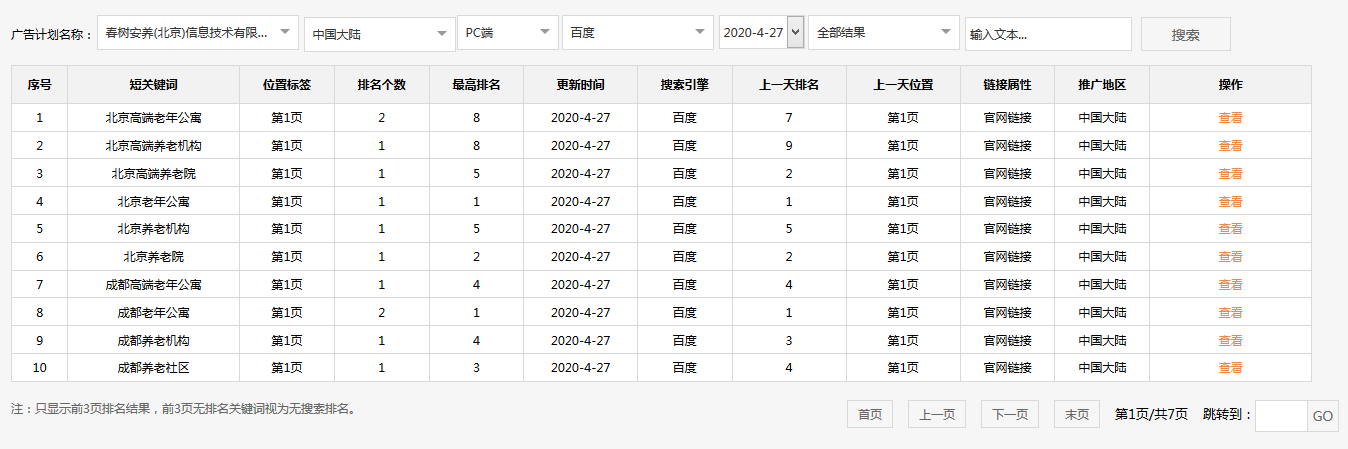Click the 搜索引擎 column header
1348x449 pixels.
[685, 85]
